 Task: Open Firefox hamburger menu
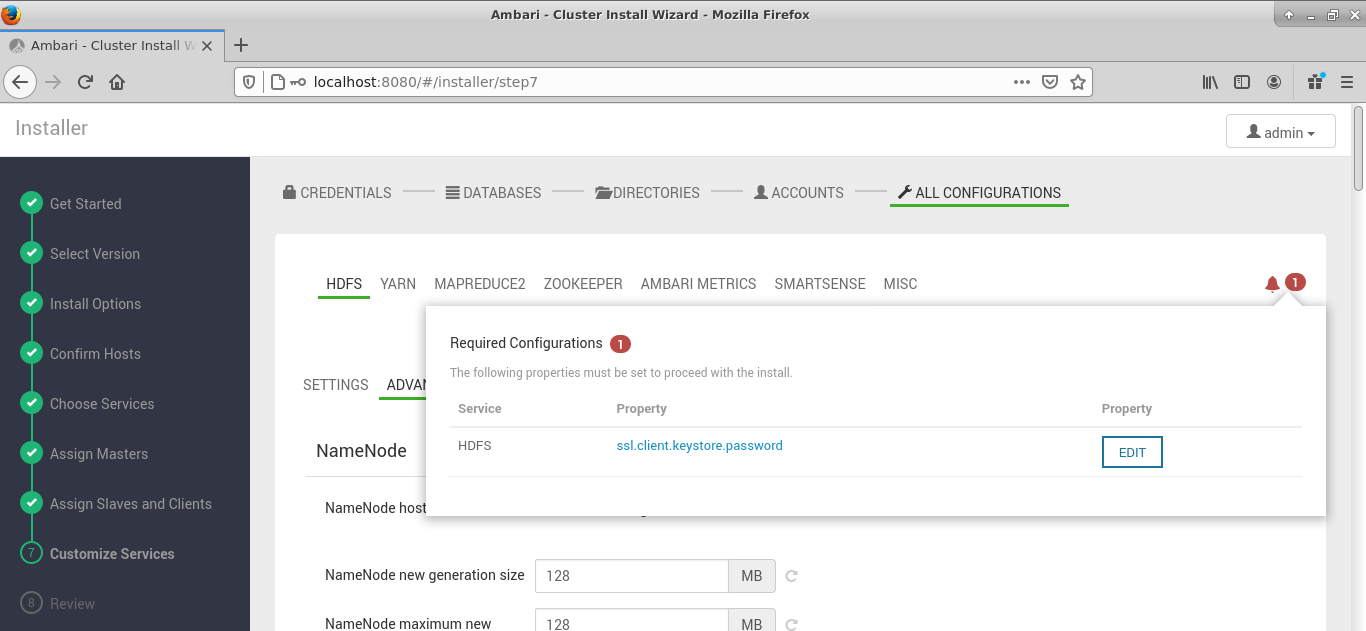1346,82
